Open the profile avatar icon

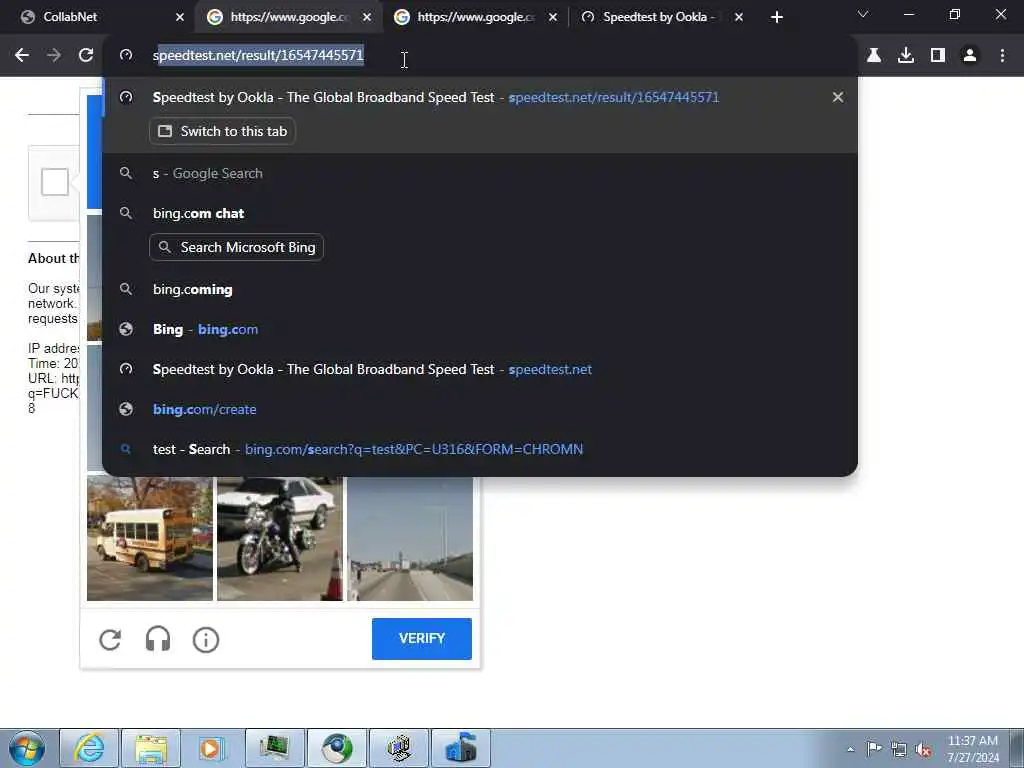point(970,56)
